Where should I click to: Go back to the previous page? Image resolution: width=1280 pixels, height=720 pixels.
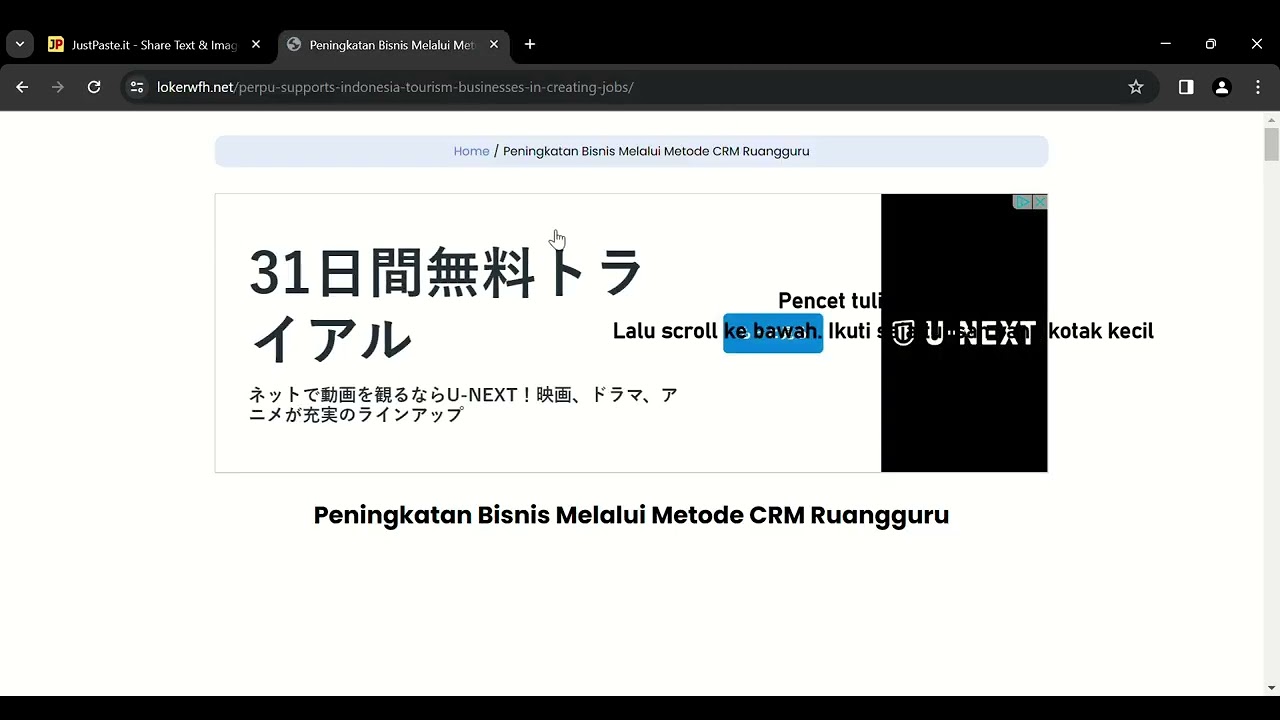[x=22, y=87]
